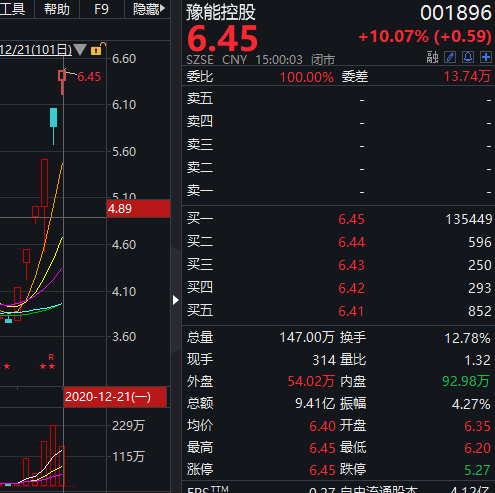This screenshot has height=493, width=495.
Task: Click the 买五 price 6.41
Action: pyautogui.click(x=351, y=311)
